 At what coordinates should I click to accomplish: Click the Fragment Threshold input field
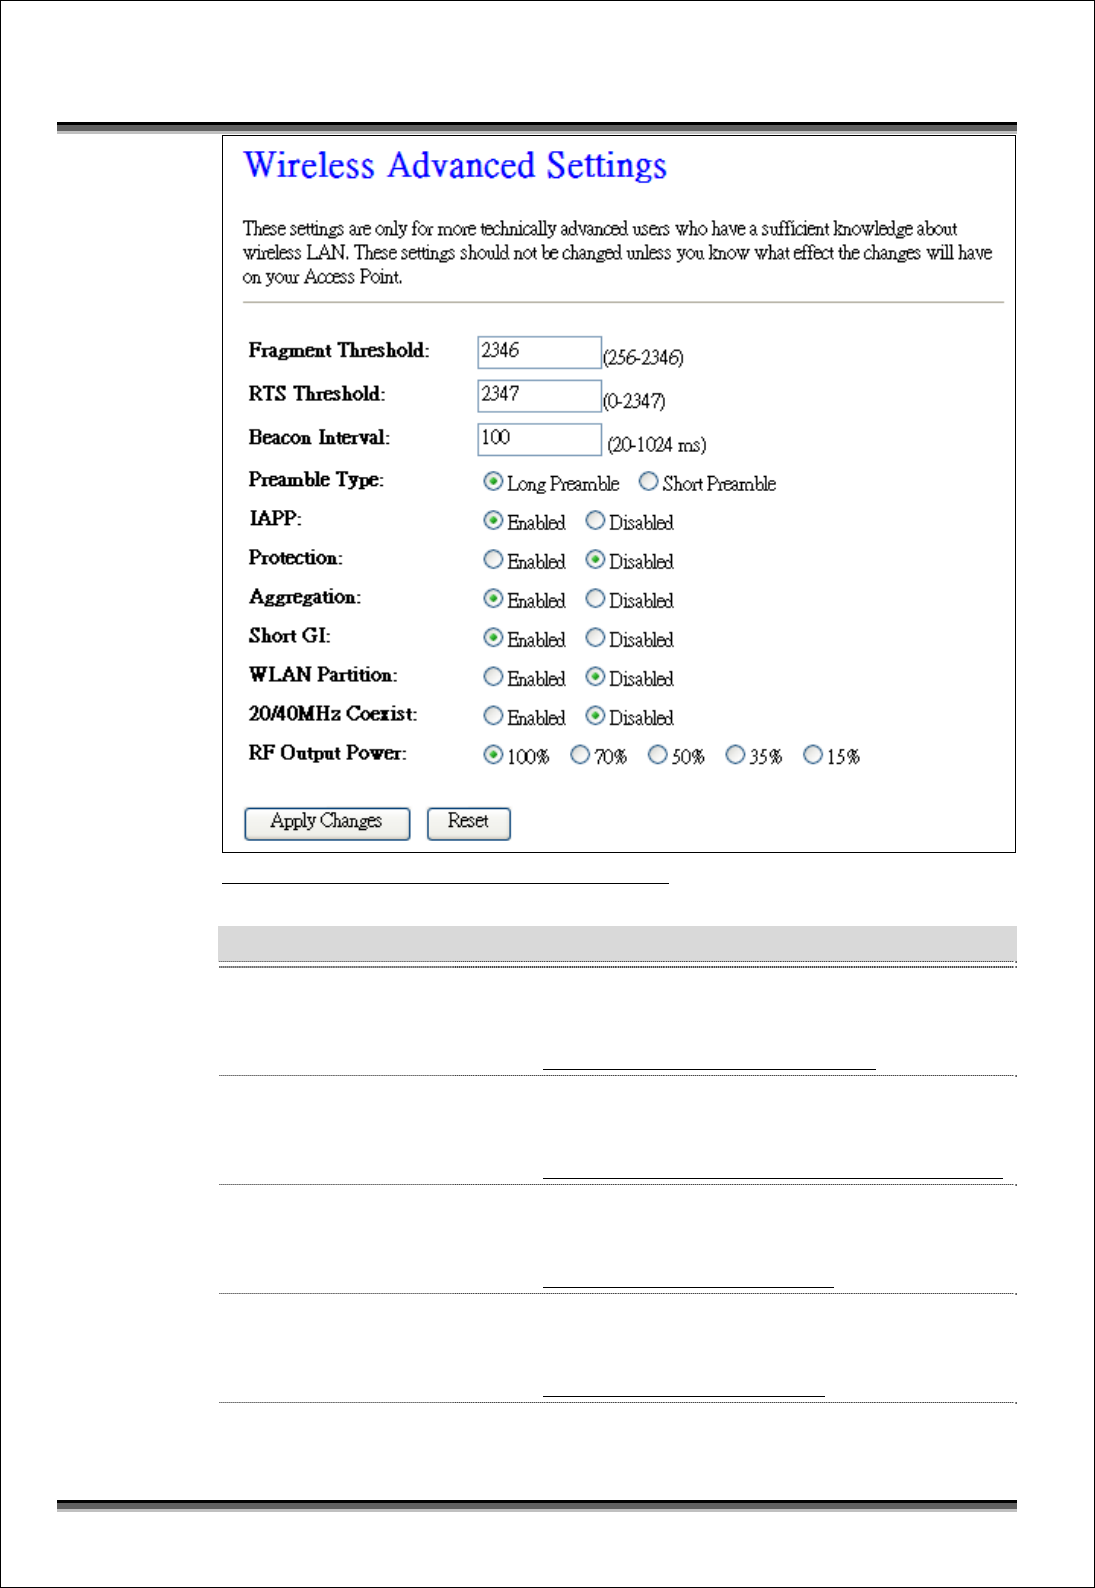point(539,352)
